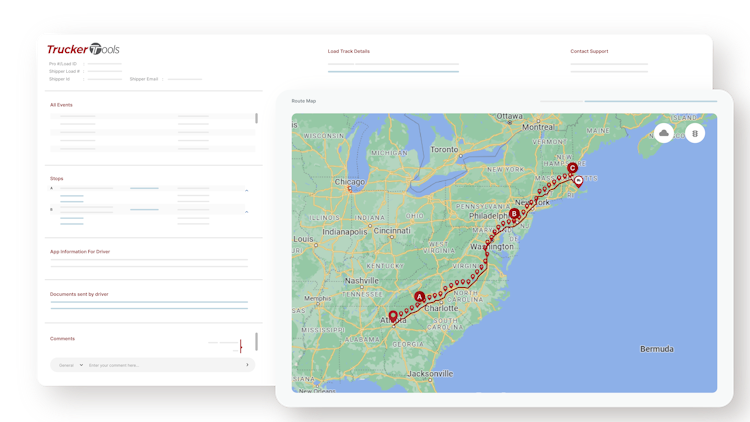The image size is (750, 422).
Task: Click the Charlotte label on the map
Action: (x=441, y=308)
